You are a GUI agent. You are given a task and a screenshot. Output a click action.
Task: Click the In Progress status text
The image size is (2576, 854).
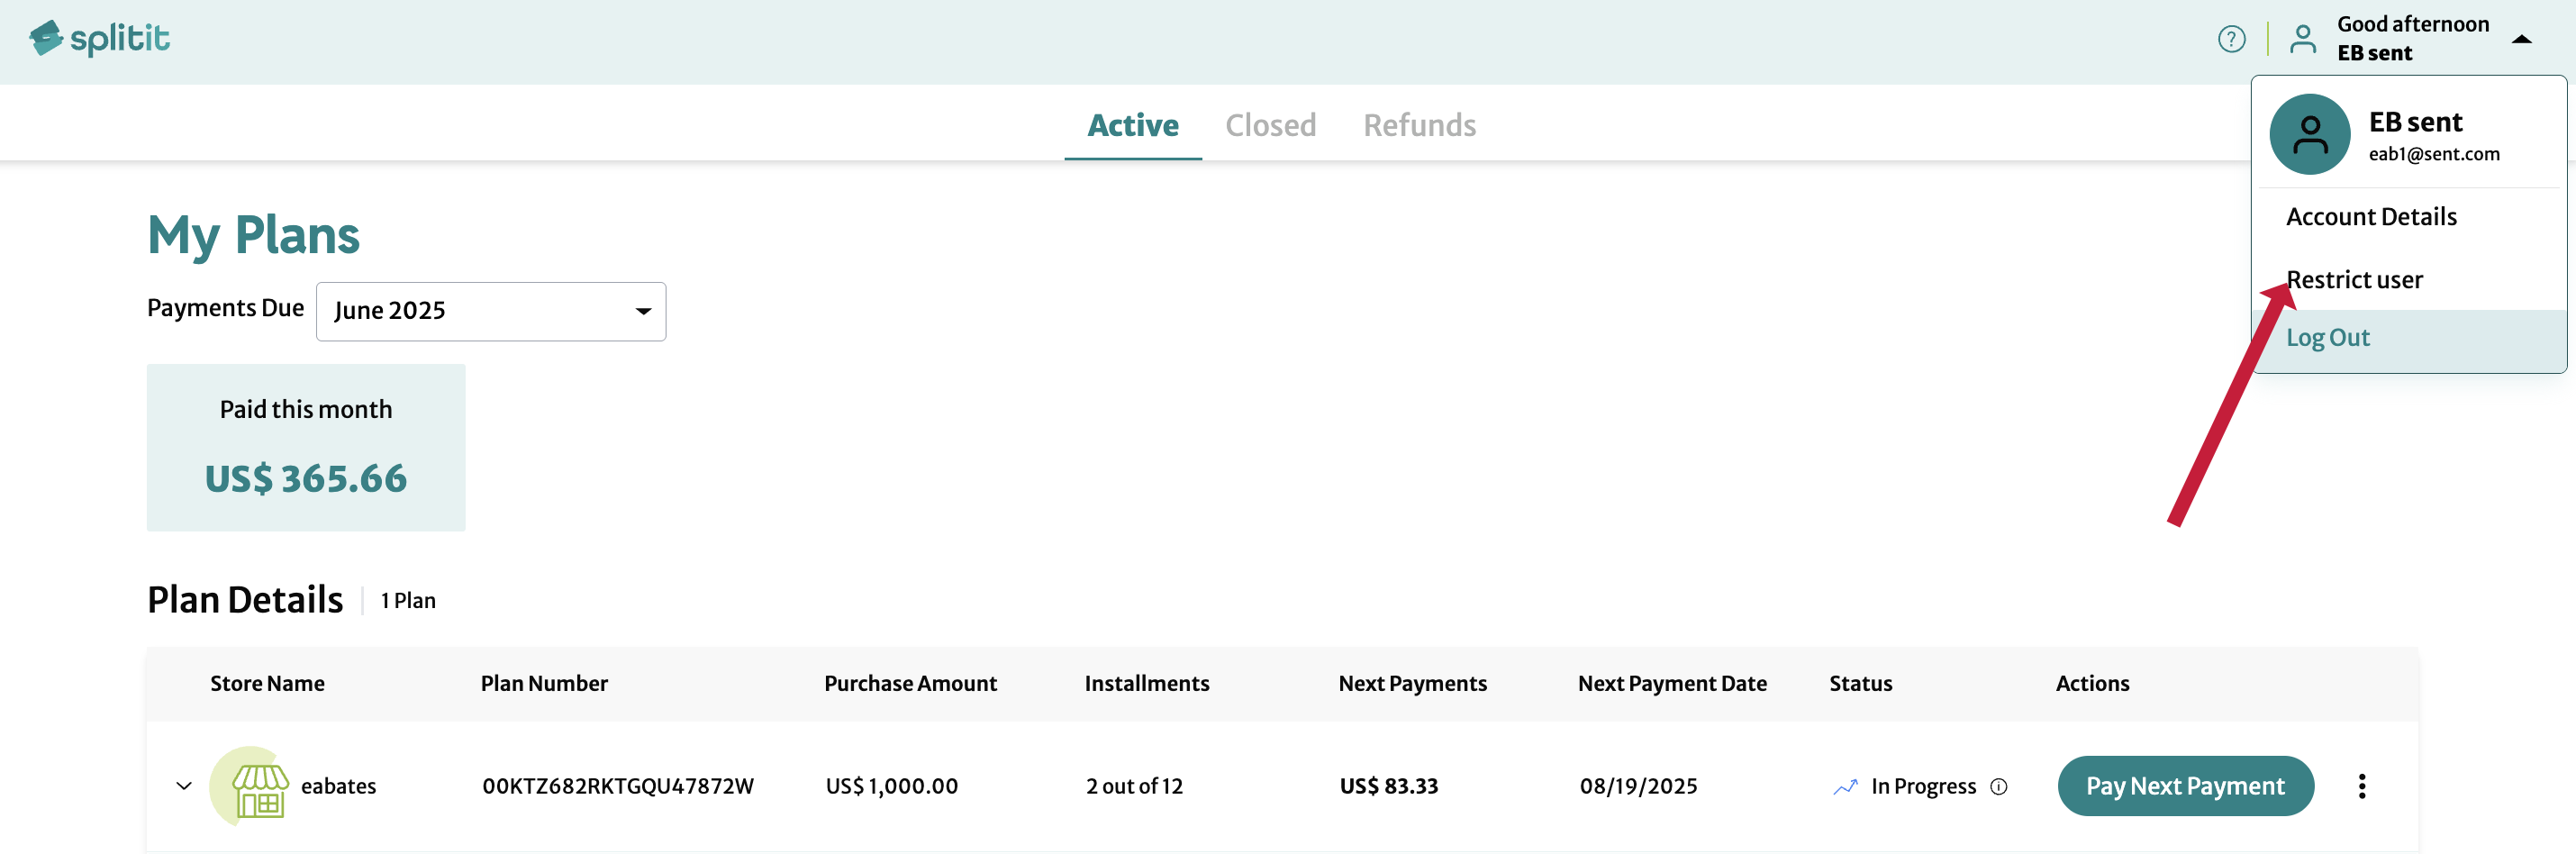coord(1923,786)
